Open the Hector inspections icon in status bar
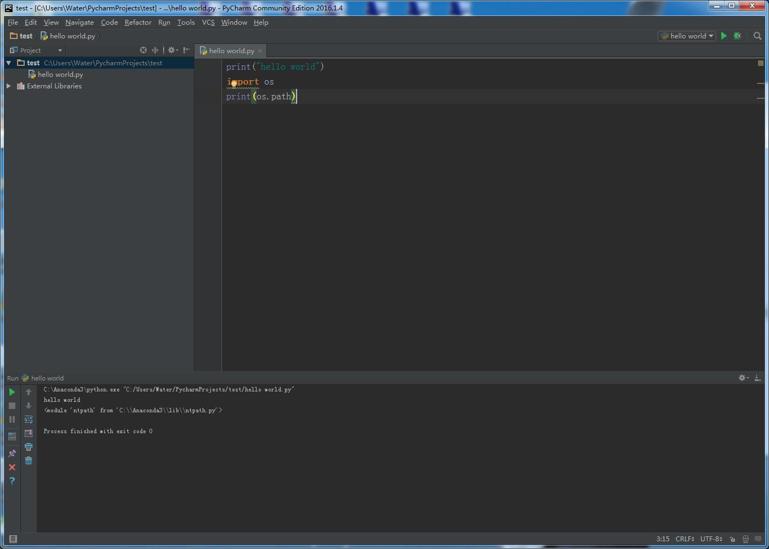Viewport: 769px width, 549px height. tap(745, 539)
